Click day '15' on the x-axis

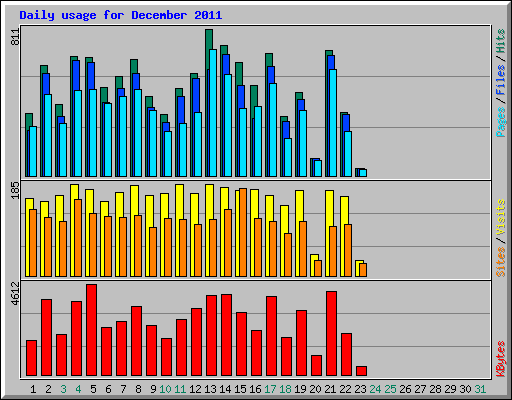(240, 389)
